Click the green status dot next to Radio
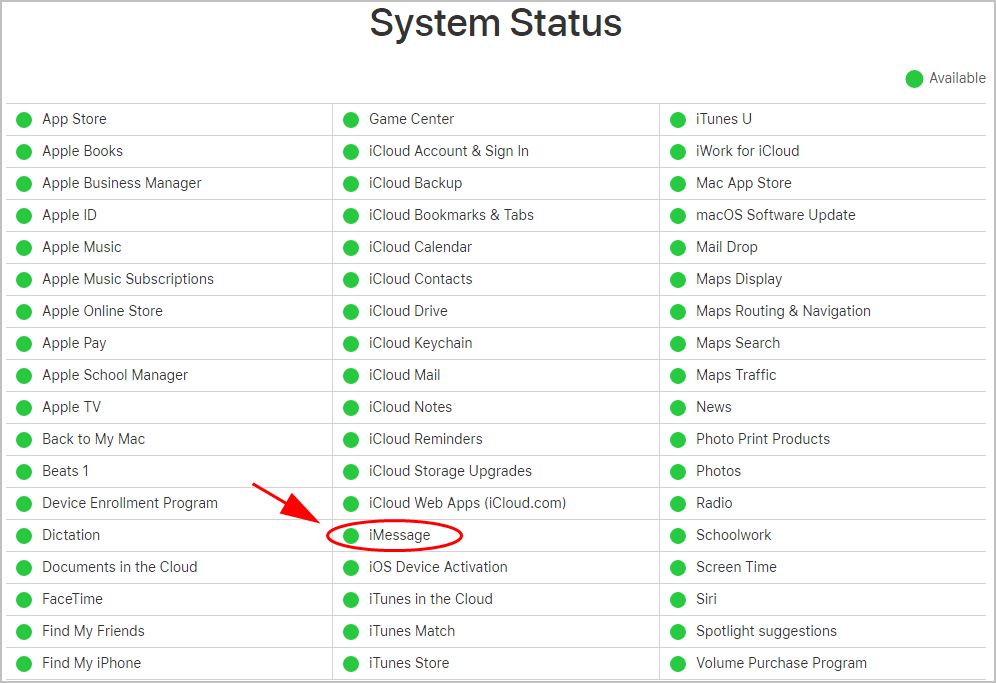Viewport: 996px width, 683px height. (678, 504)
